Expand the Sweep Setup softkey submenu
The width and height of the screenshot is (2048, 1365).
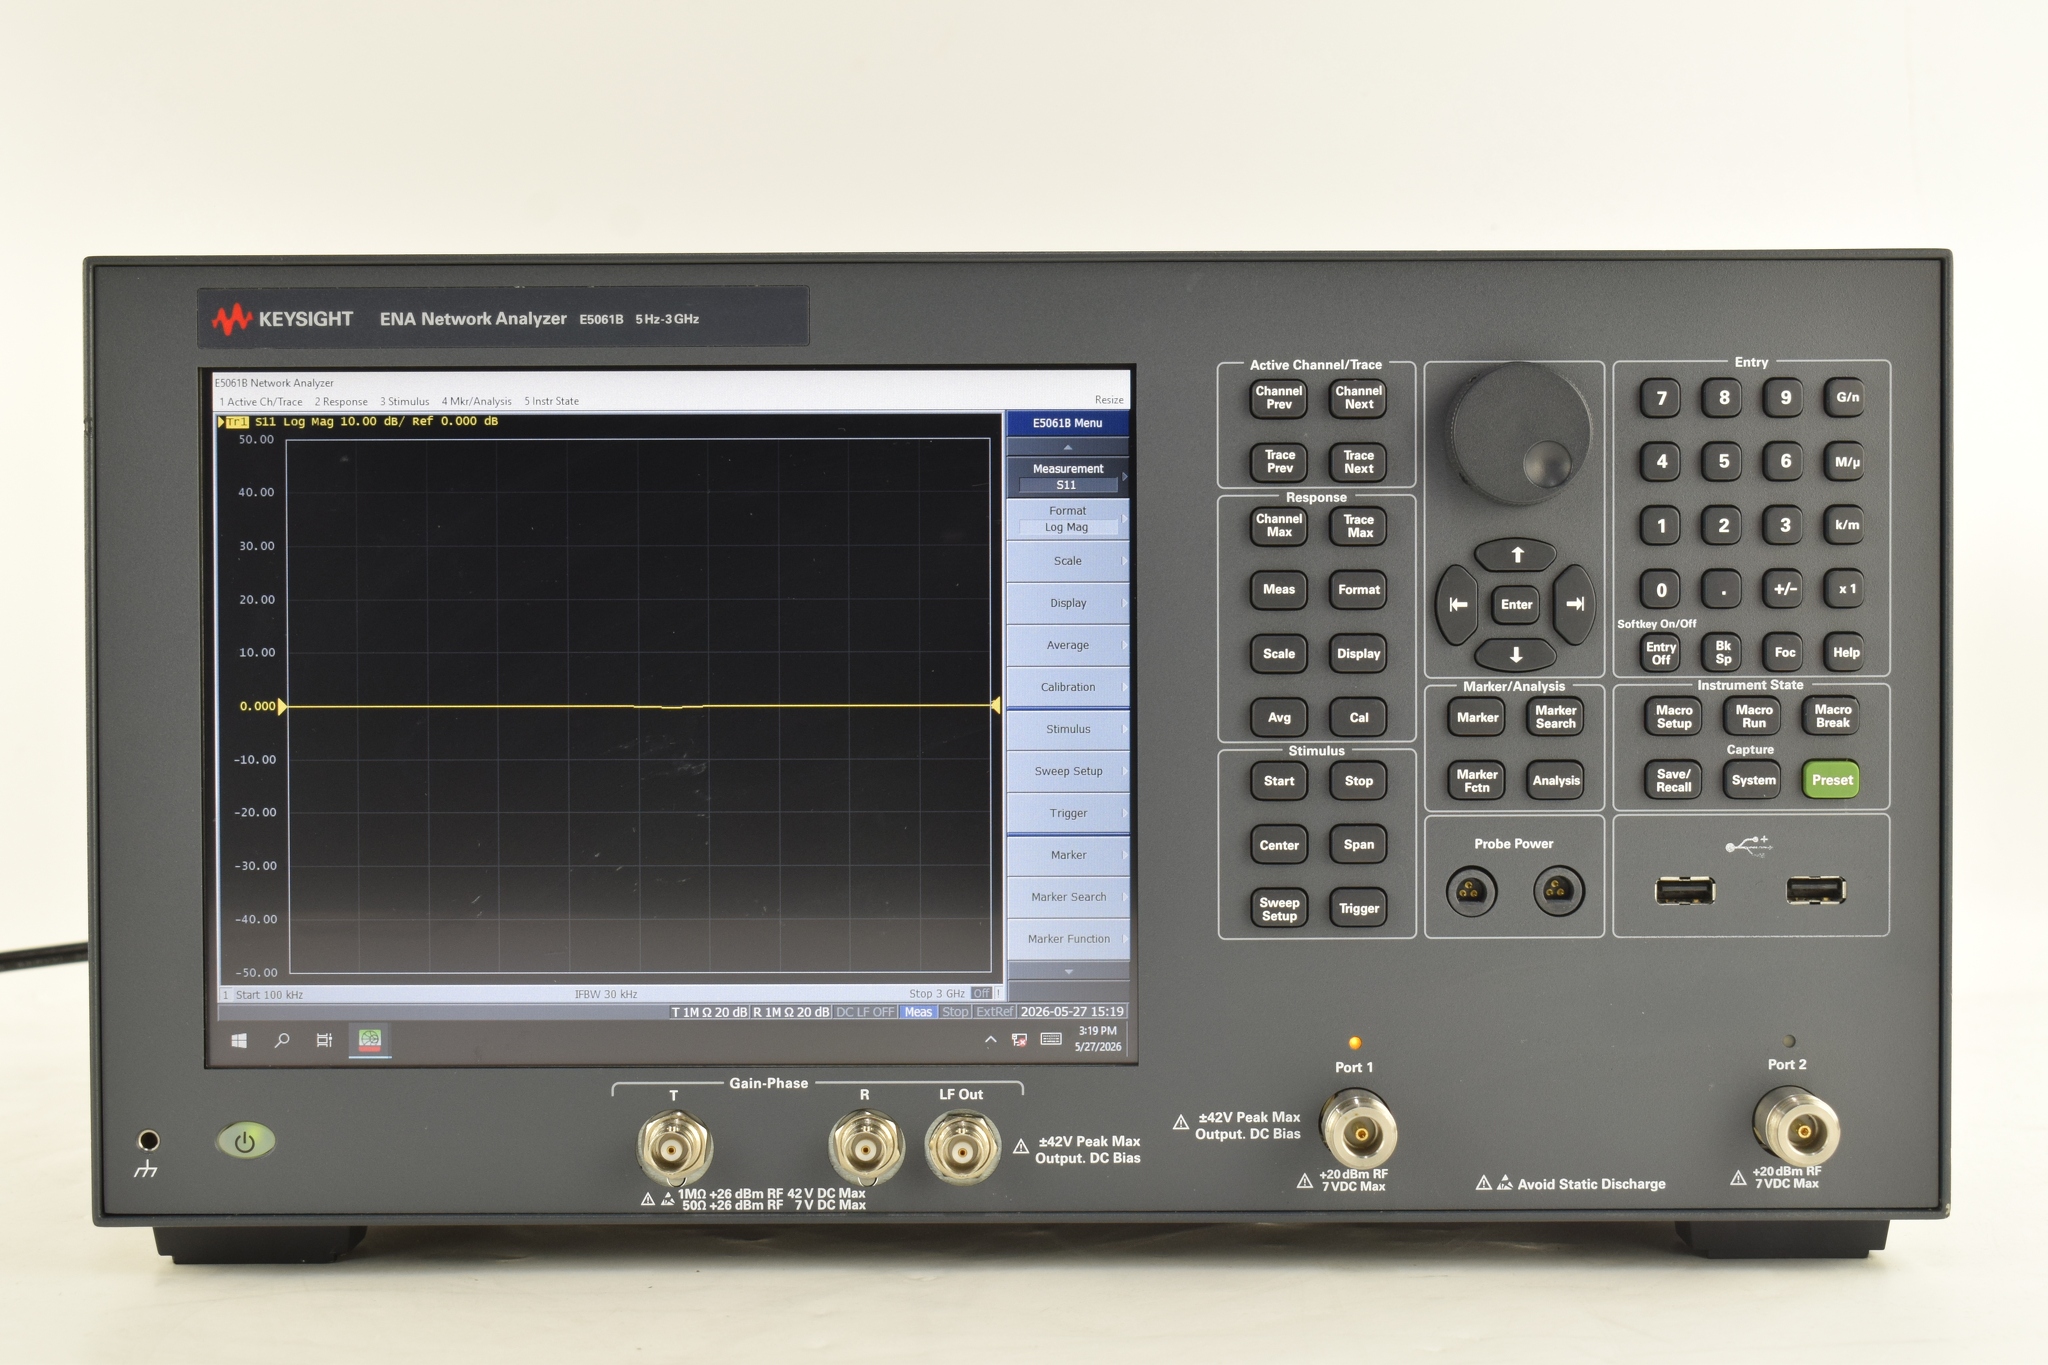pyautogui.click(x=1068, y=771)
